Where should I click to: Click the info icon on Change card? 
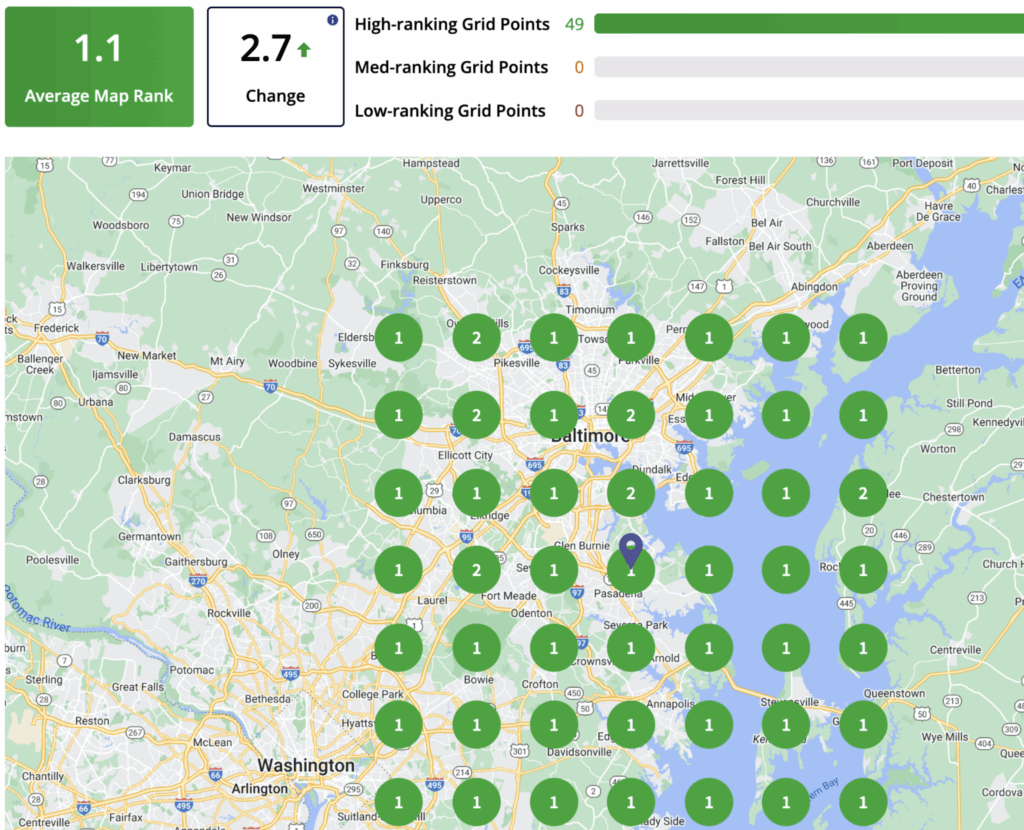(332, 20)
